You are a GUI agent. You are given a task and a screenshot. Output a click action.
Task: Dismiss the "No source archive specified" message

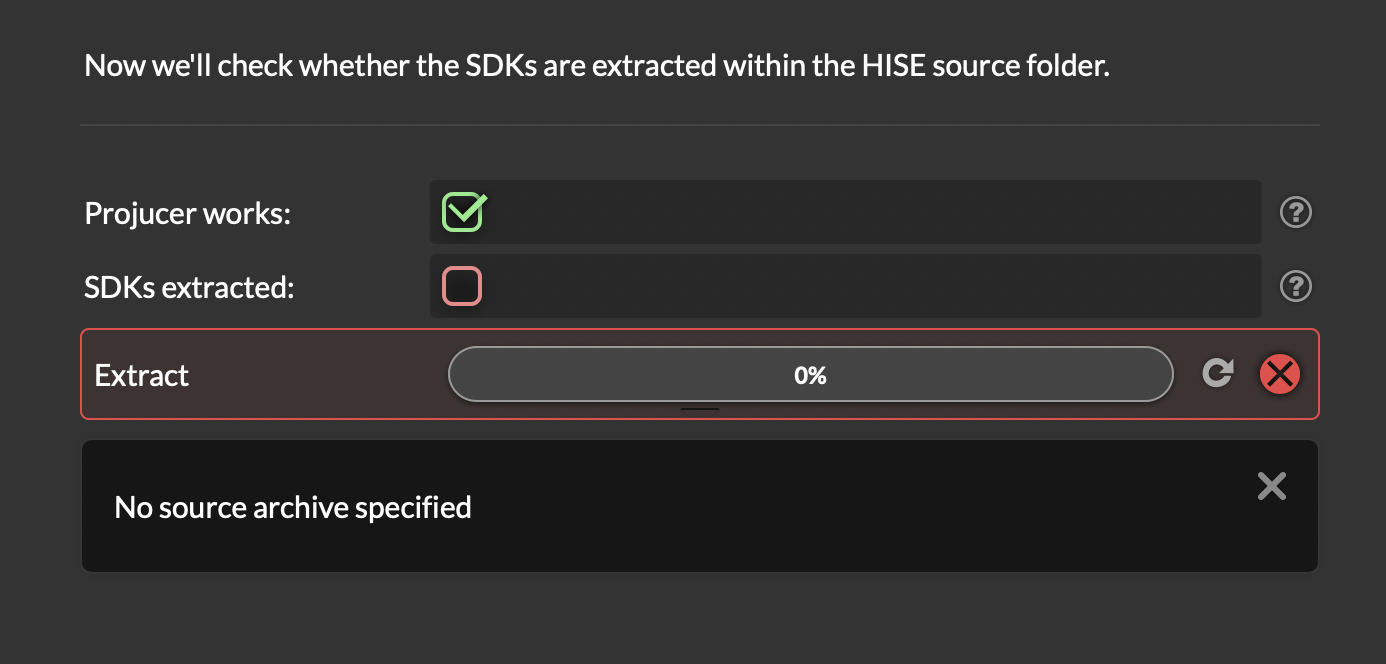click(x=1272, y=486)
